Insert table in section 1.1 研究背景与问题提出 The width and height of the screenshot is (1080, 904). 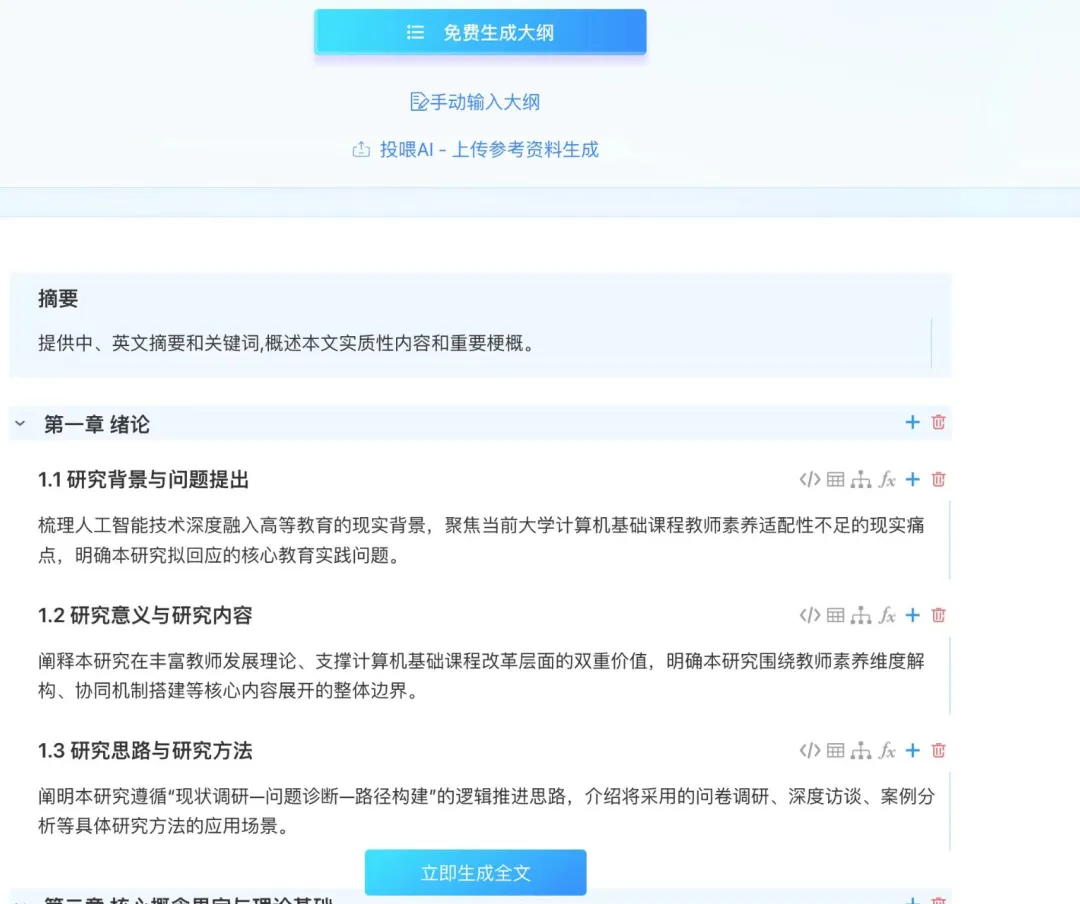point(835,480)
